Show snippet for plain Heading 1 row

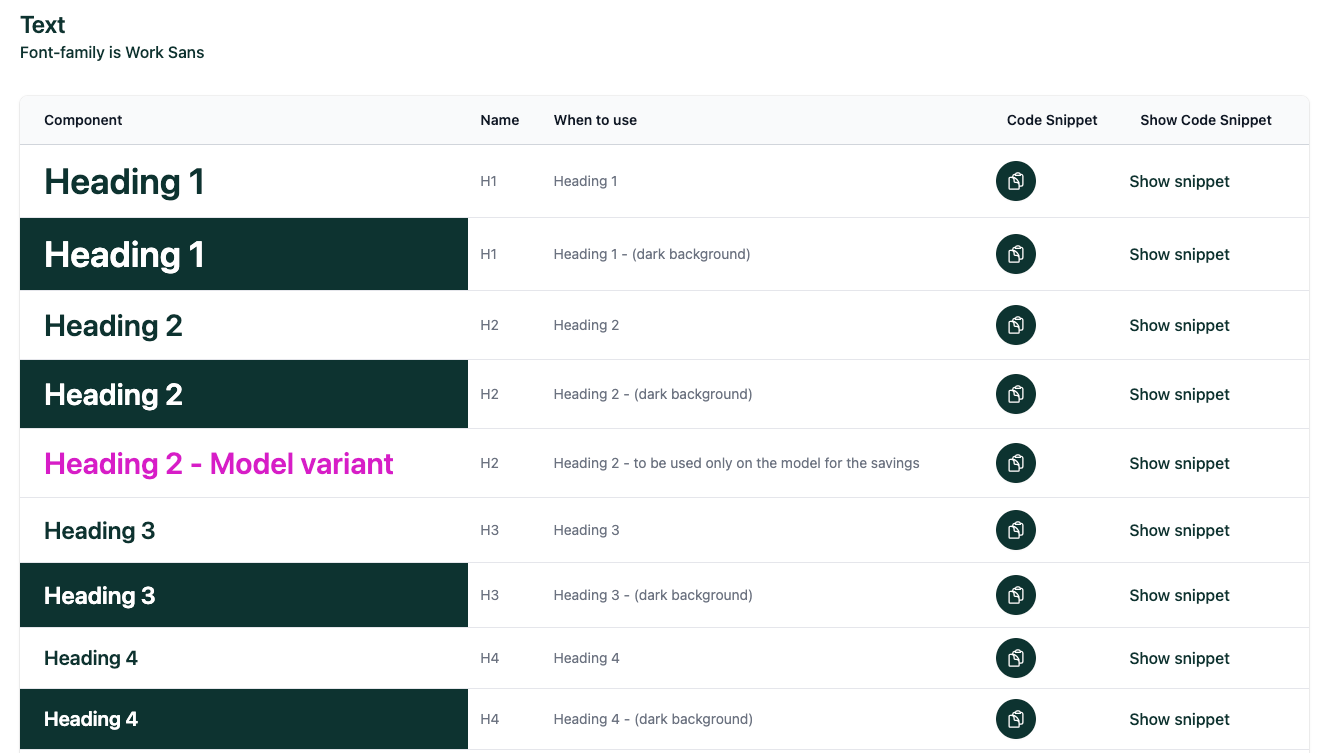pos(1179,181)
